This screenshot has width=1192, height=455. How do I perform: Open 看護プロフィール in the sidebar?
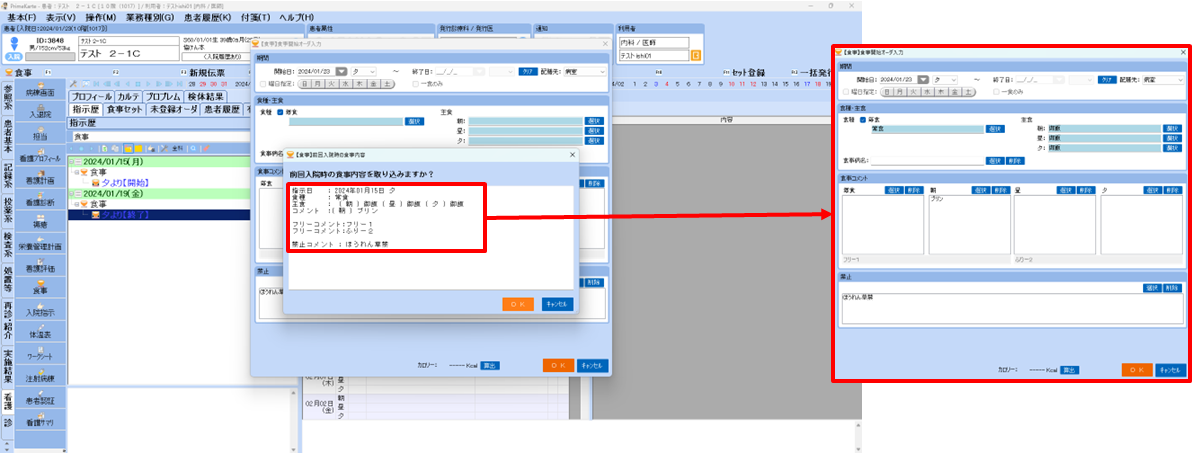40,154
